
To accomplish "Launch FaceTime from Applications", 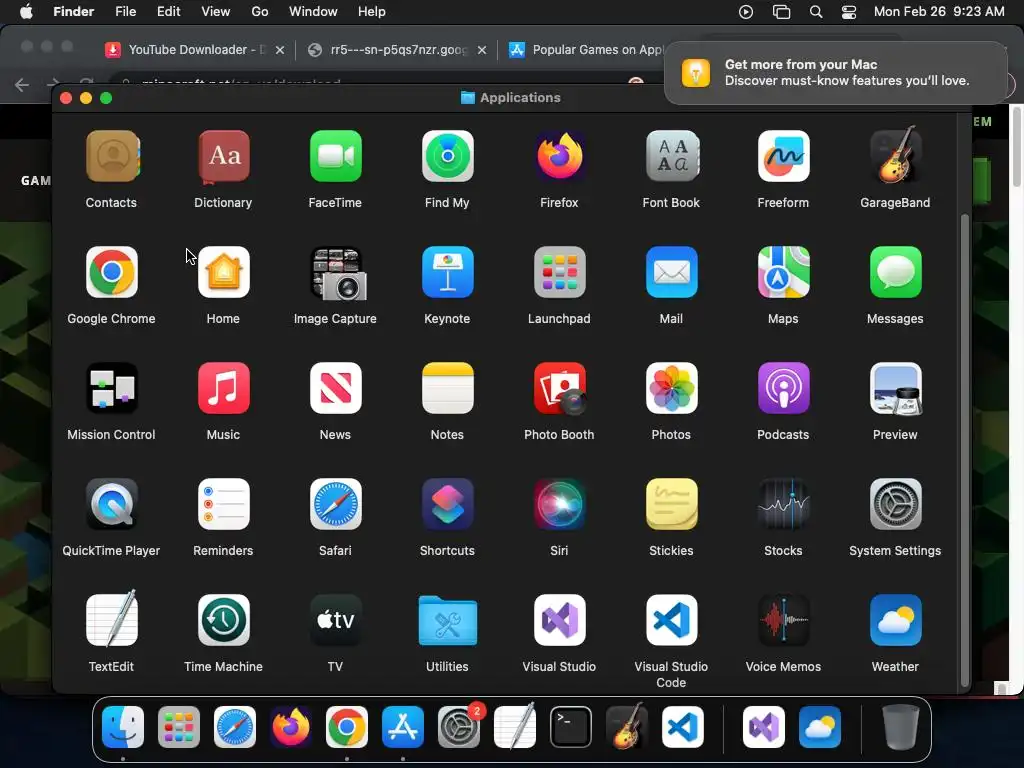I will pos(335,157).
